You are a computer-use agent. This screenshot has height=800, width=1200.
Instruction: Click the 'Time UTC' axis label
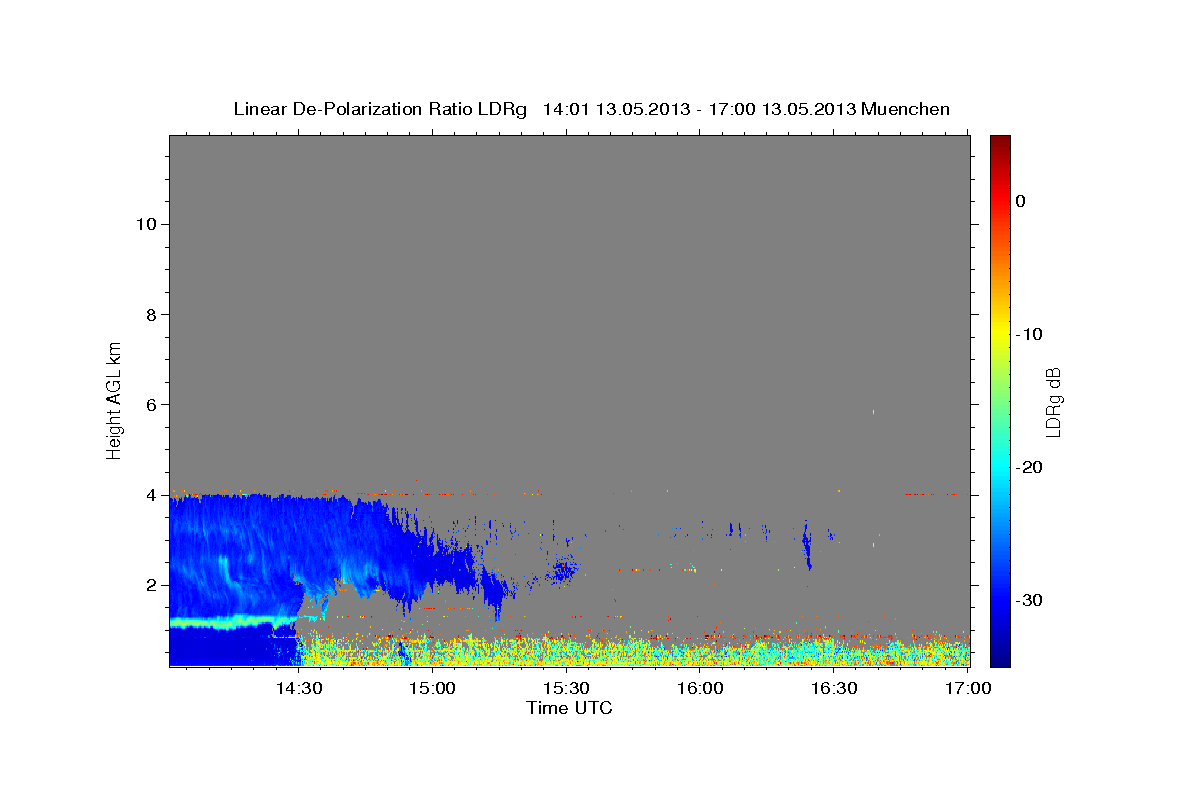point(569,708)
